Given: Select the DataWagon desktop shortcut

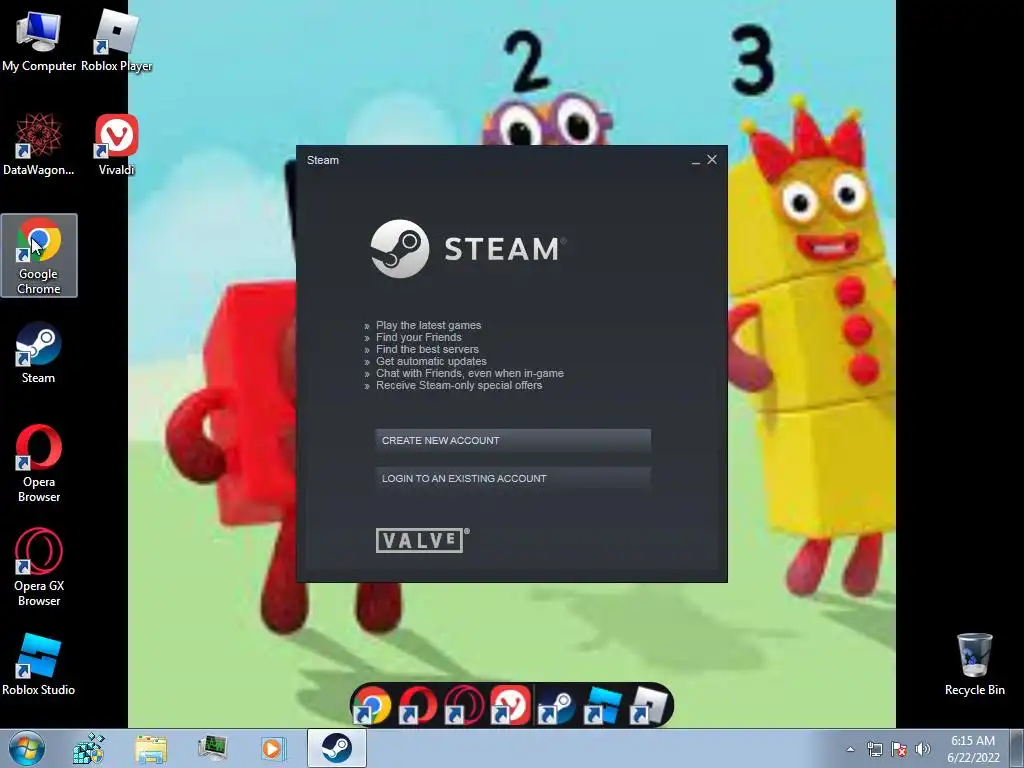Looking at the screenshot, I should [x=39, y=144].
